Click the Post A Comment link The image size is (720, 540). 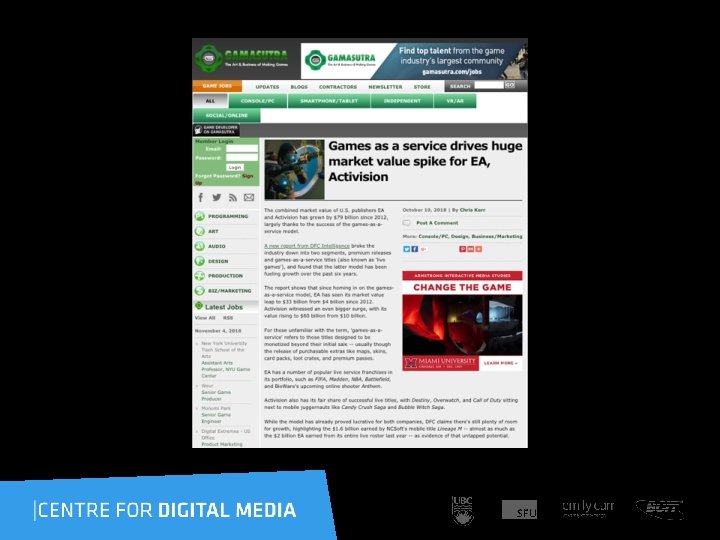pyautogui.click(x=437, y=223)
